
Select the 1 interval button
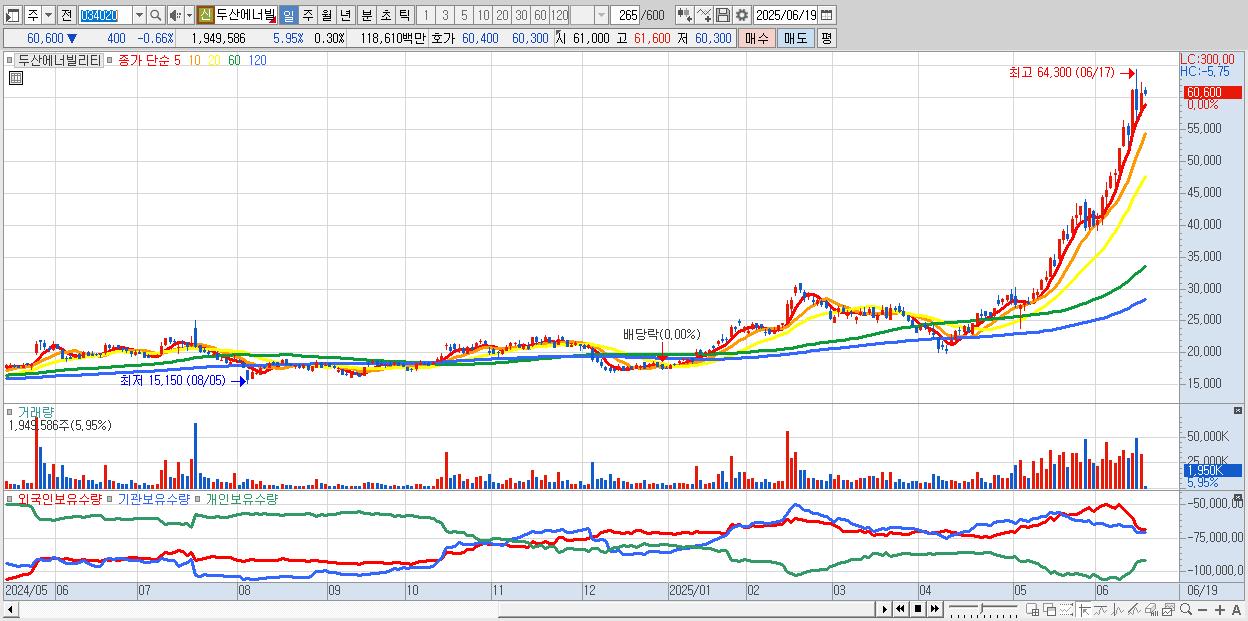426,15
